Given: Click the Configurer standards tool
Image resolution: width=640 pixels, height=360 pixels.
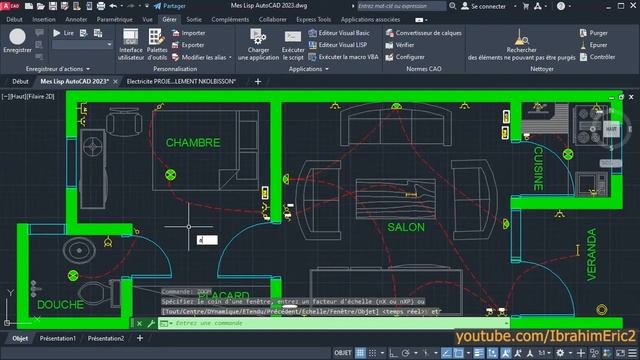Looking at the screenshot, I should point(405,57).
